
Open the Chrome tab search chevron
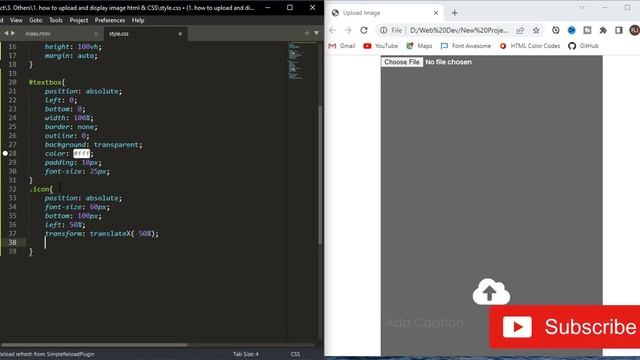(x=582, y=8)
